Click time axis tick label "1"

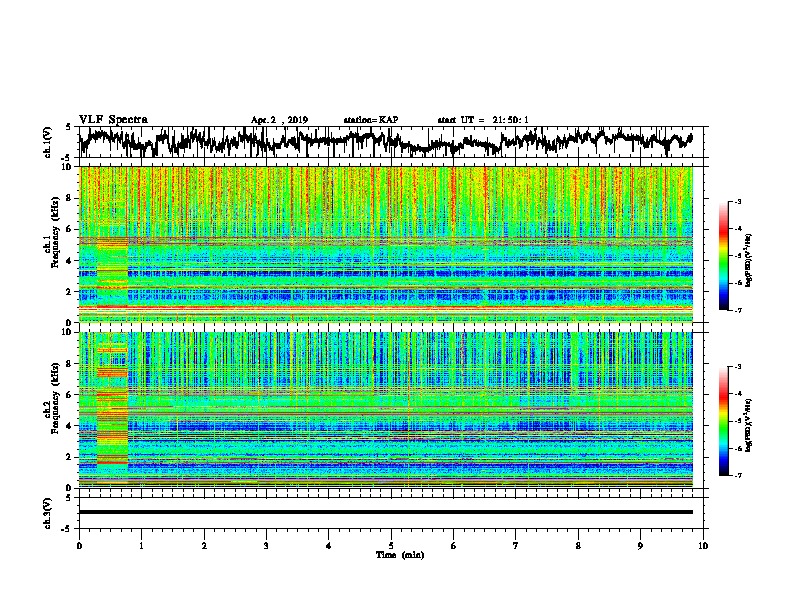pyautogui.click(x=141, y=545)
